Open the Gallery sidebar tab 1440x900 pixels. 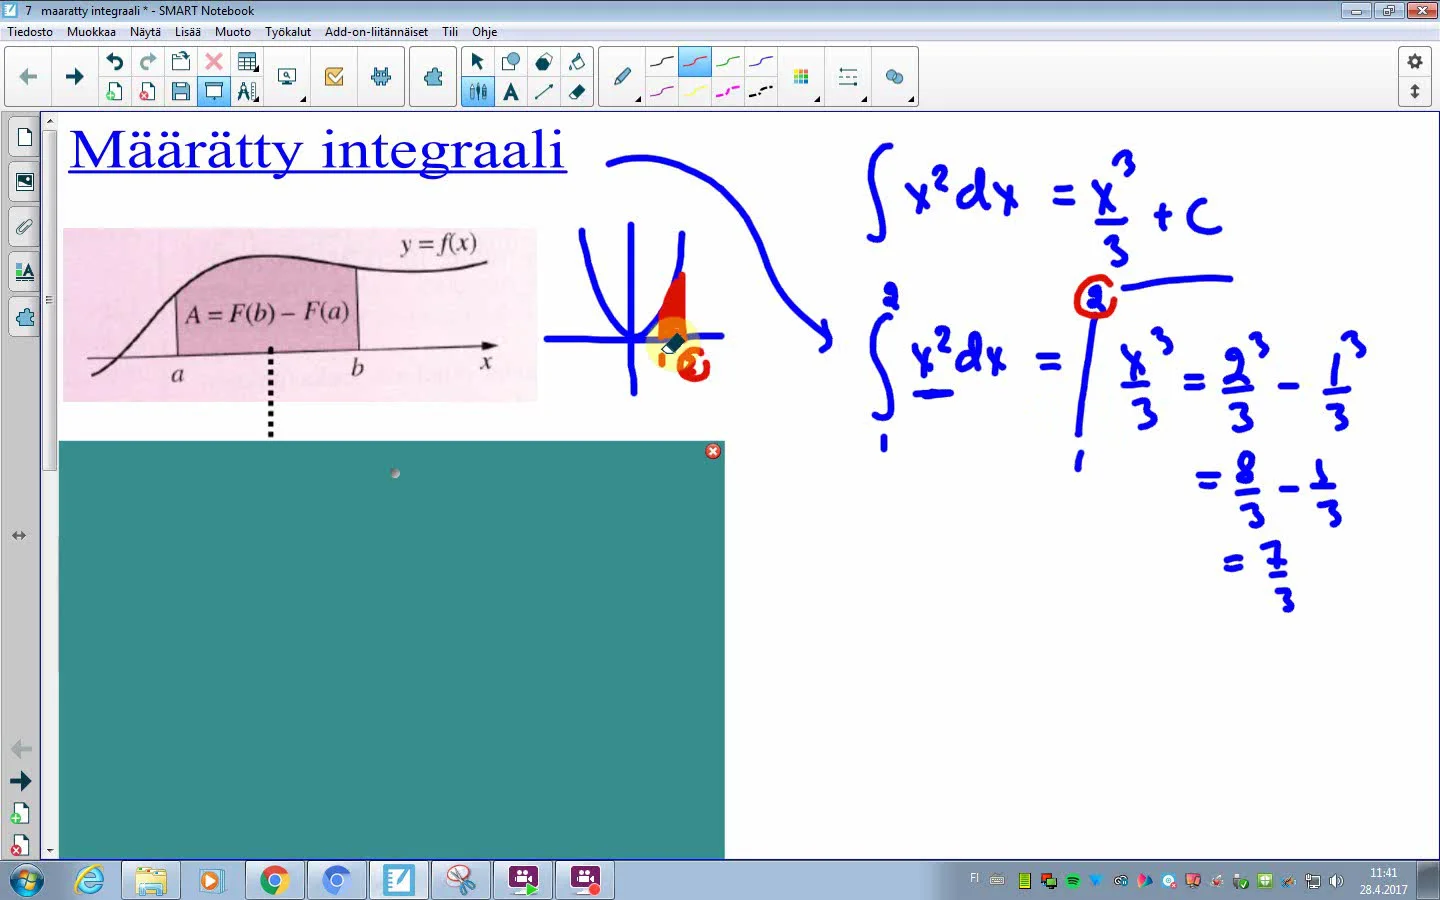[24, 182]
